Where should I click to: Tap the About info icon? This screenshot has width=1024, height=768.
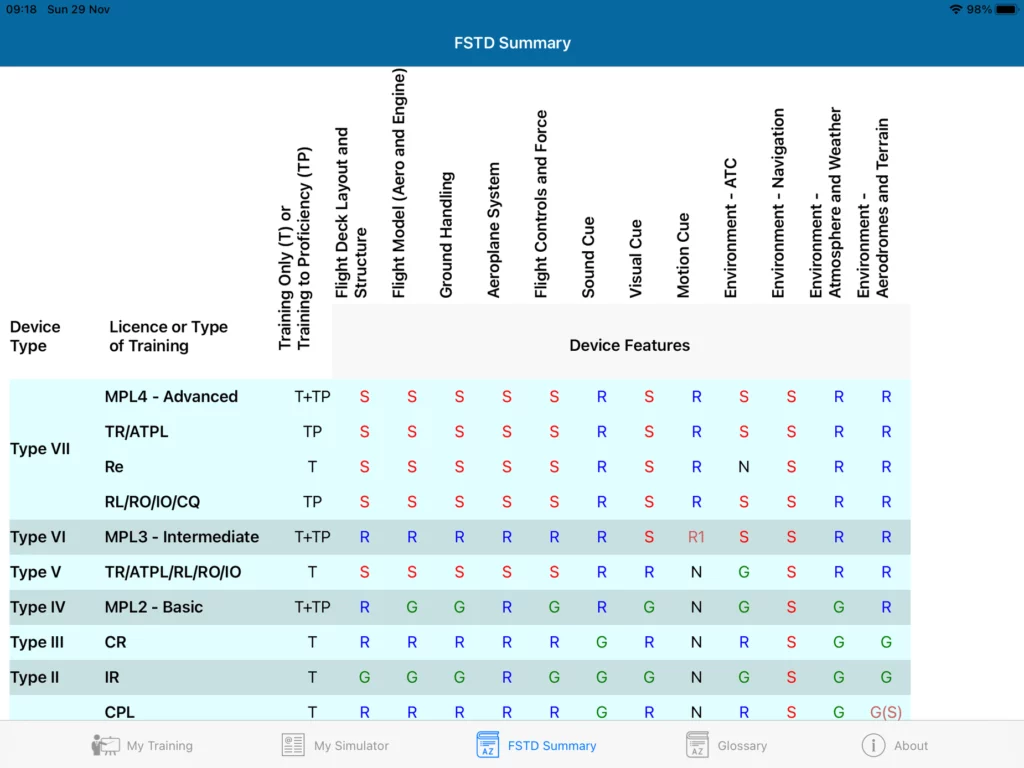[x=873, y=745]
